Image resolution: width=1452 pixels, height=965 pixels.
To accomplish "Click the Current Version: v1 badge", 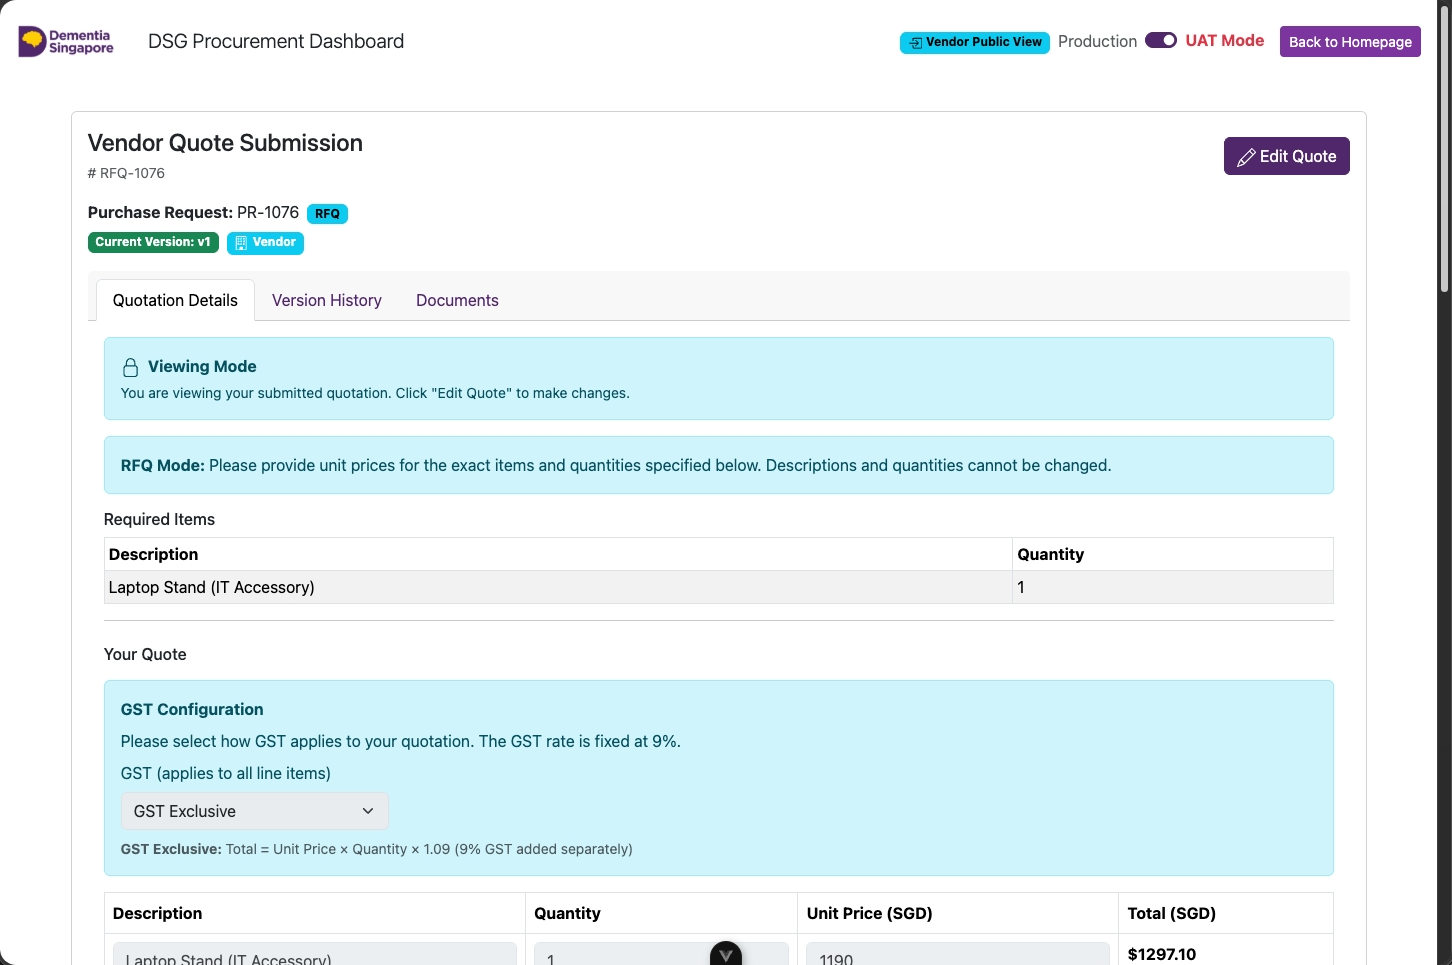I will pos(153,242).
